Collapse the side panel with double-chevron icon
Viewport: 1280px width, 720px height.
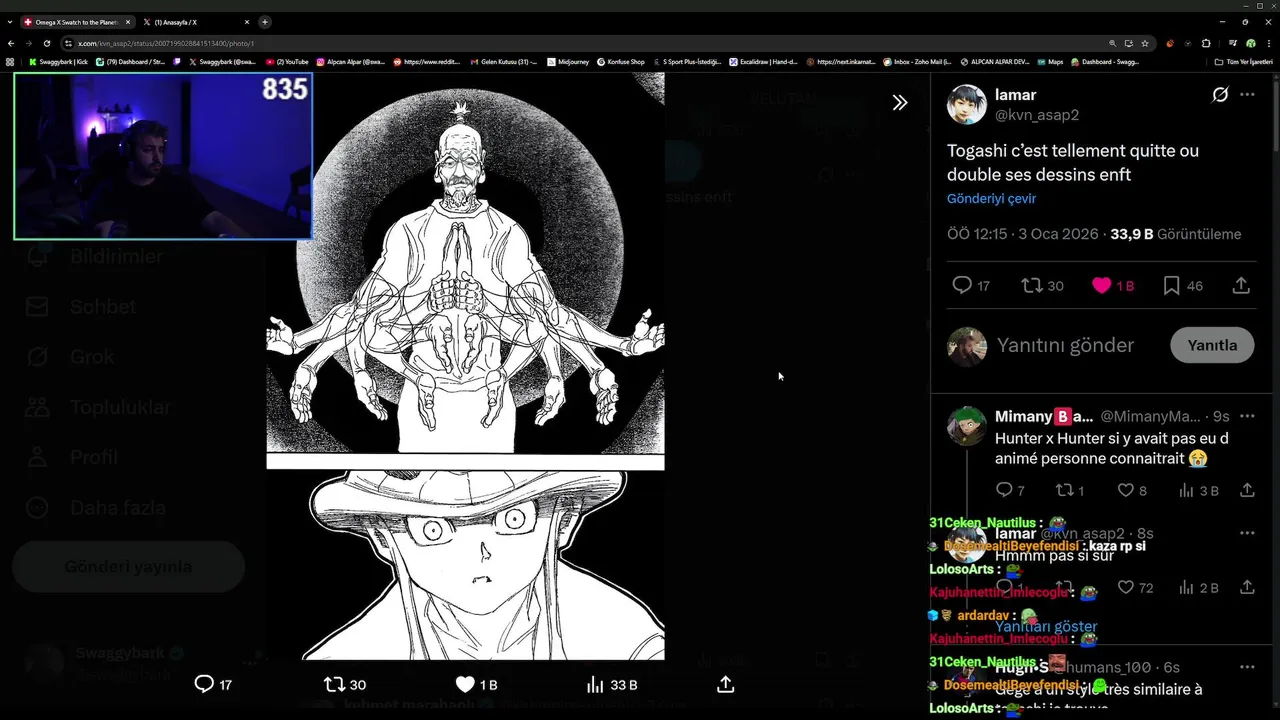point(900,102)
